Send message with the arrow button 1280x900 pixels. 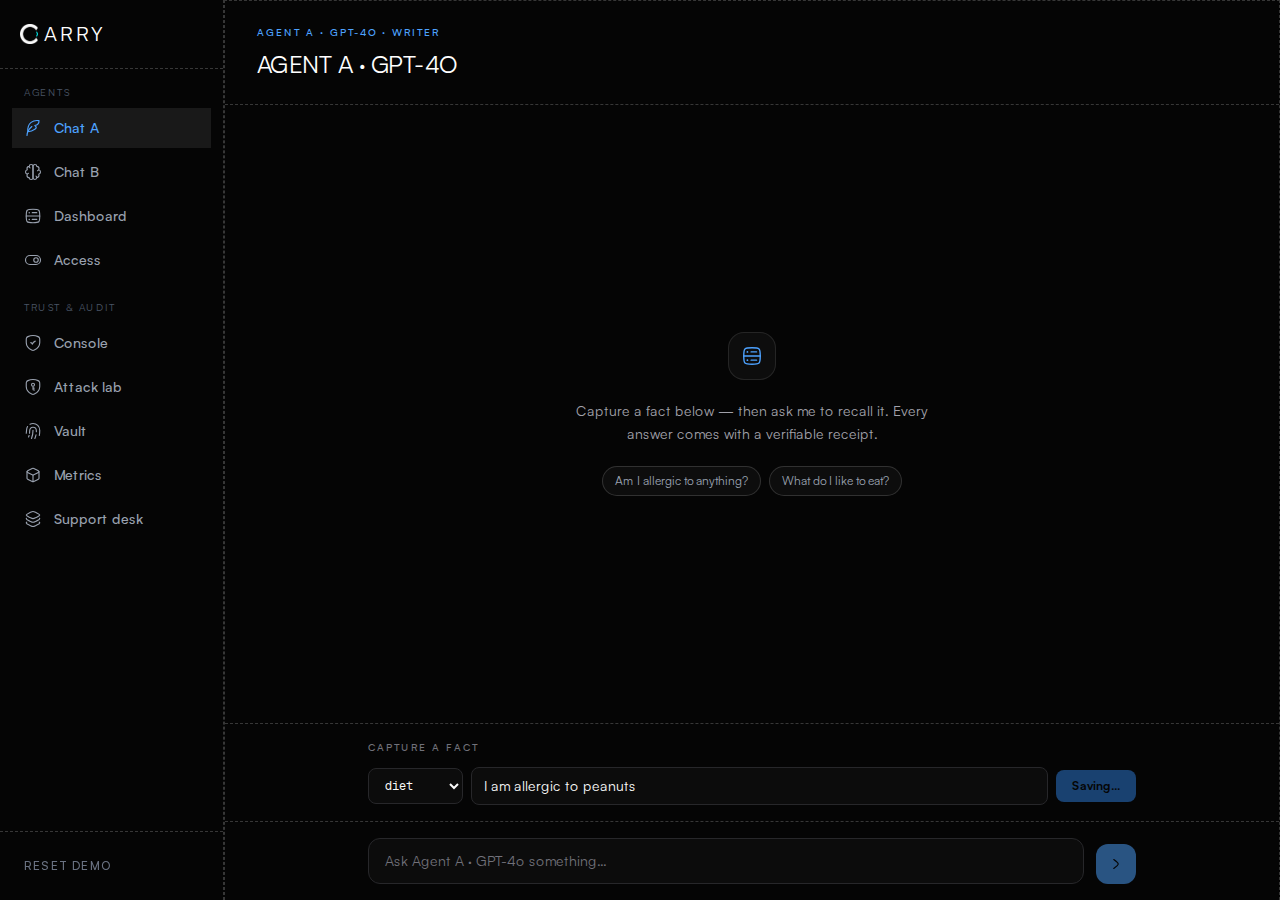(1116, 864)
